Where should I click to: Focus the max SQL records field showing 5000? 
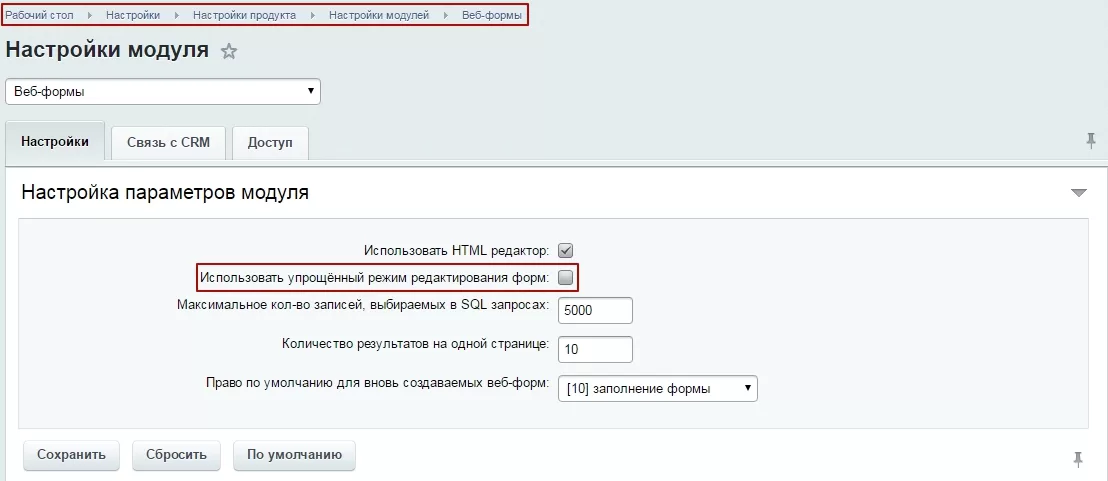point(595,310)
